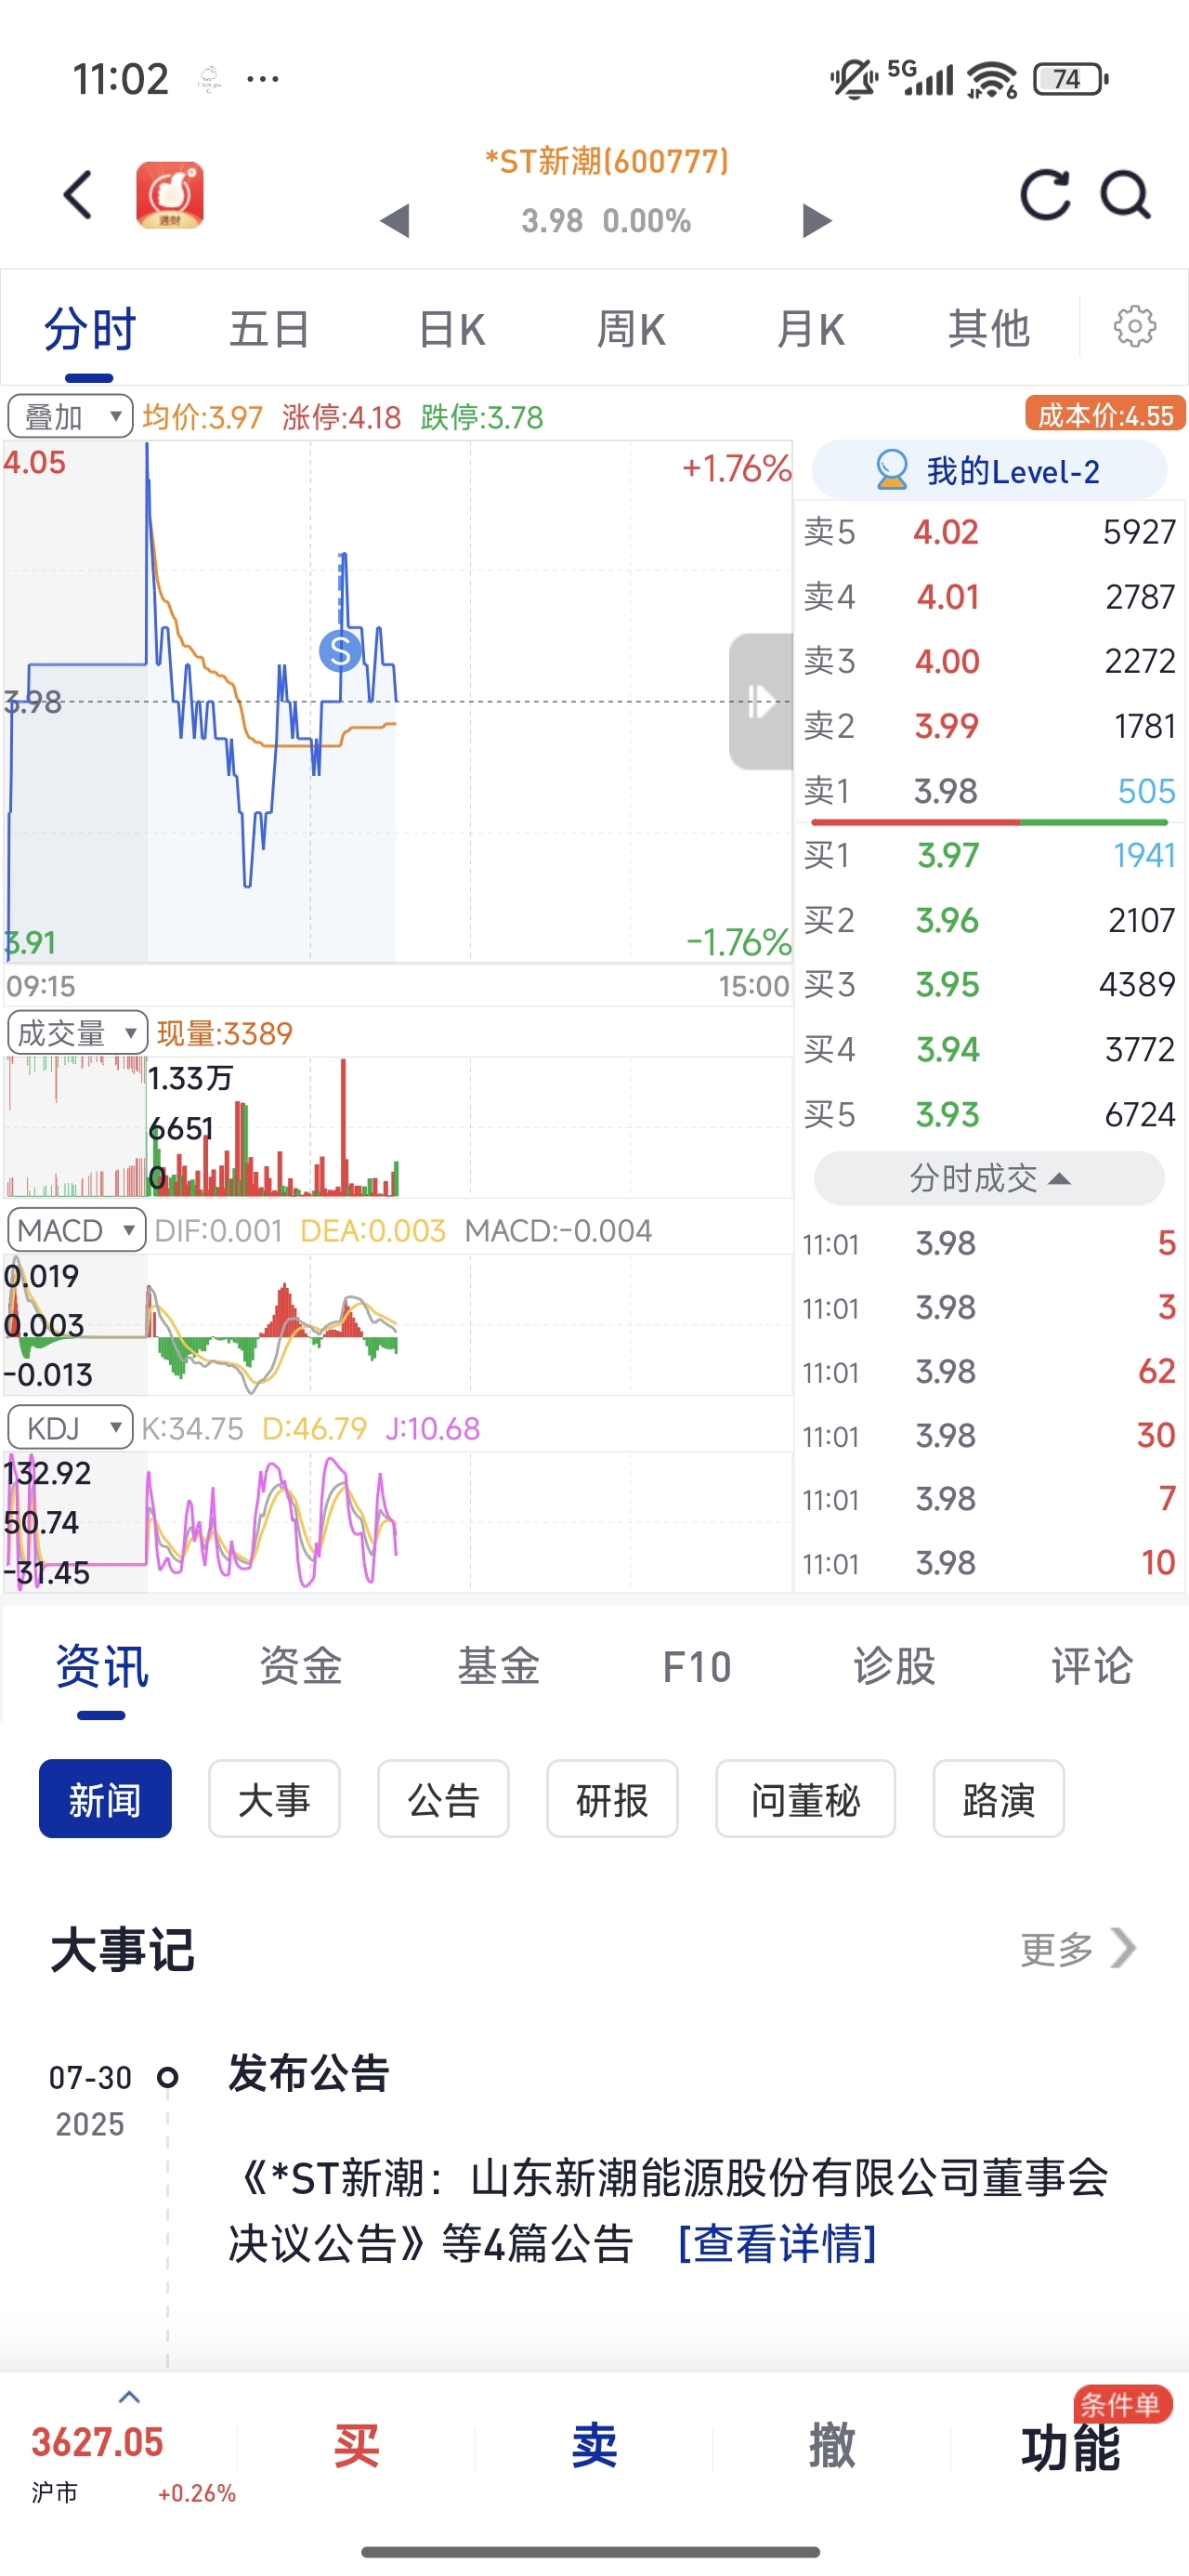Switch to the 基金 tab
The width and height of the screenshot is (1189, 2576).
coord(498,1667)
